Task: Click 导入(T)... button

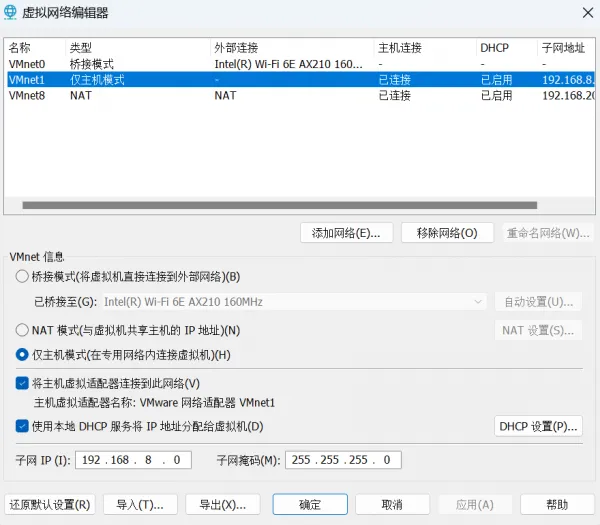Action: (140, 504)
